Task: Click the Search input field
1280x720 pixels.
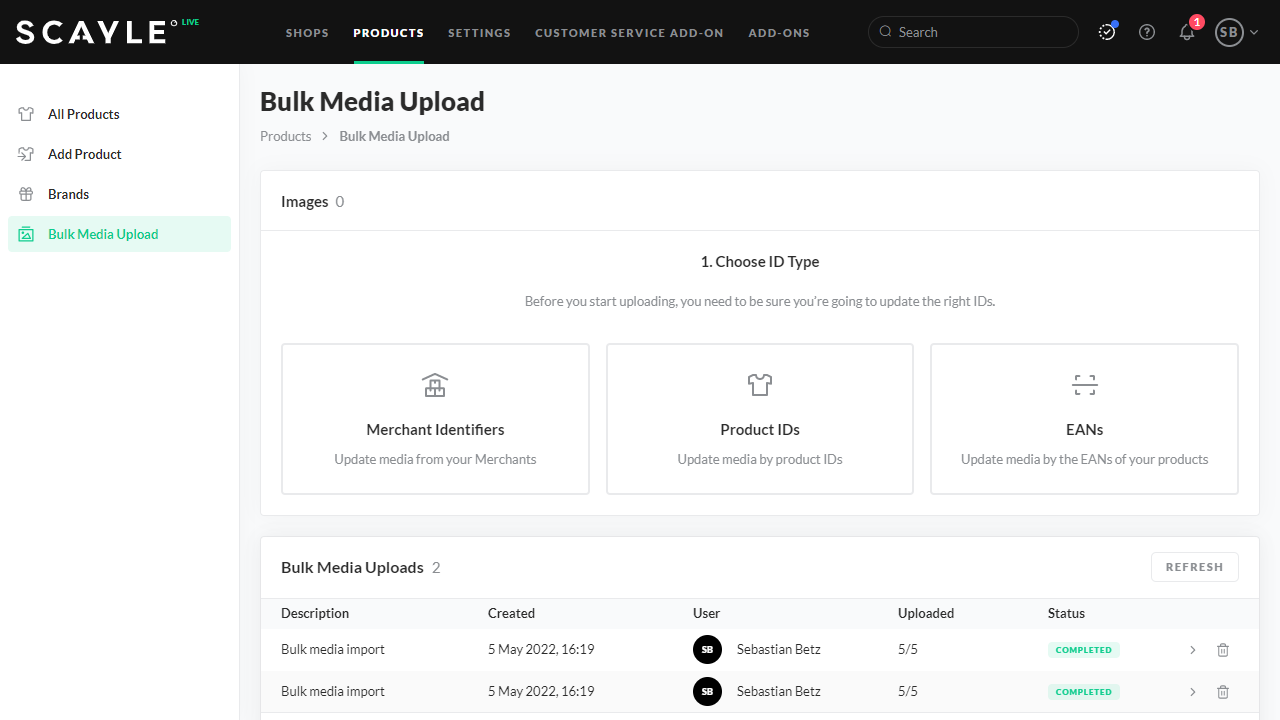Action: point(980,32)
